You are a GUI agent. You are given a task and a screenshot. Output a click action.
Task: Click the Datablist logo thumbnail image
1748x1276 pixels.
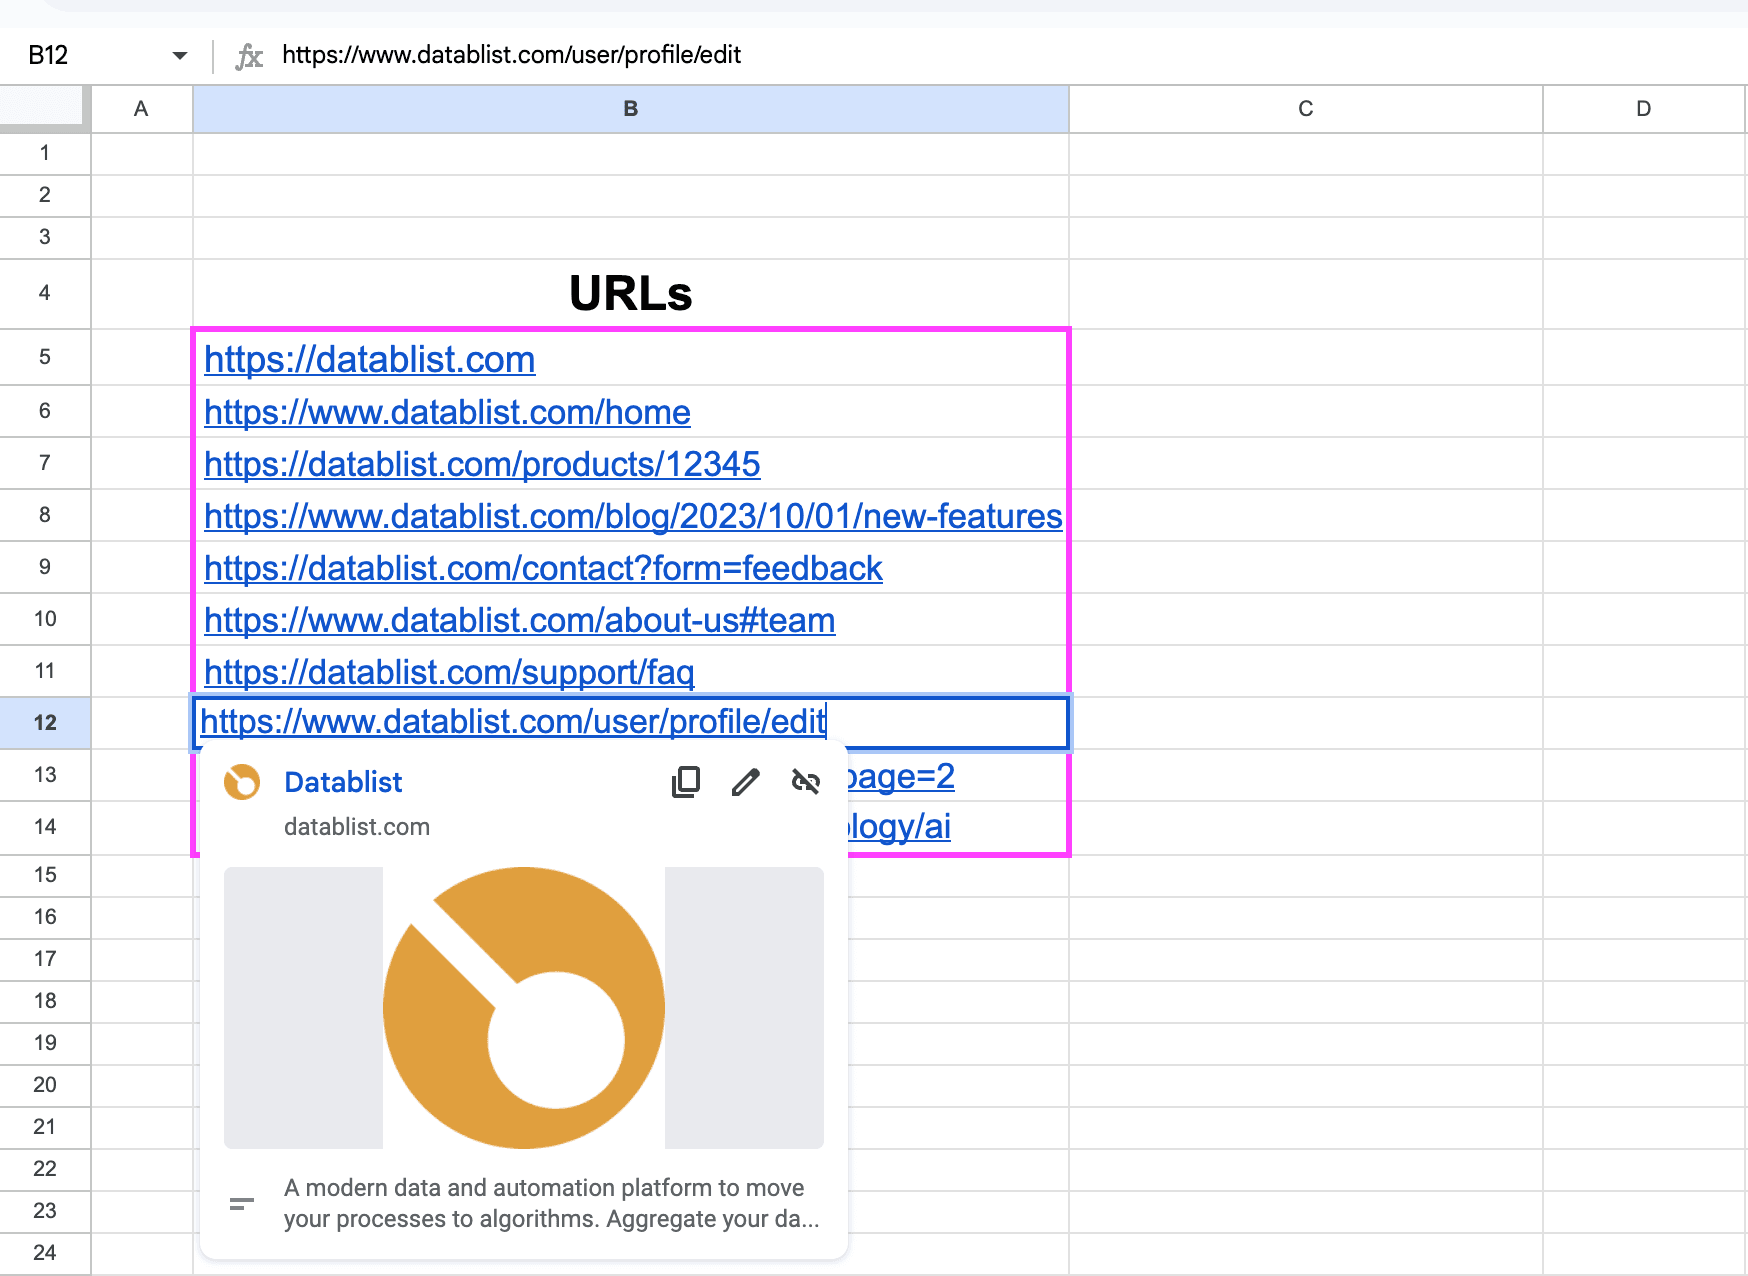click(x=523, y=1008)
